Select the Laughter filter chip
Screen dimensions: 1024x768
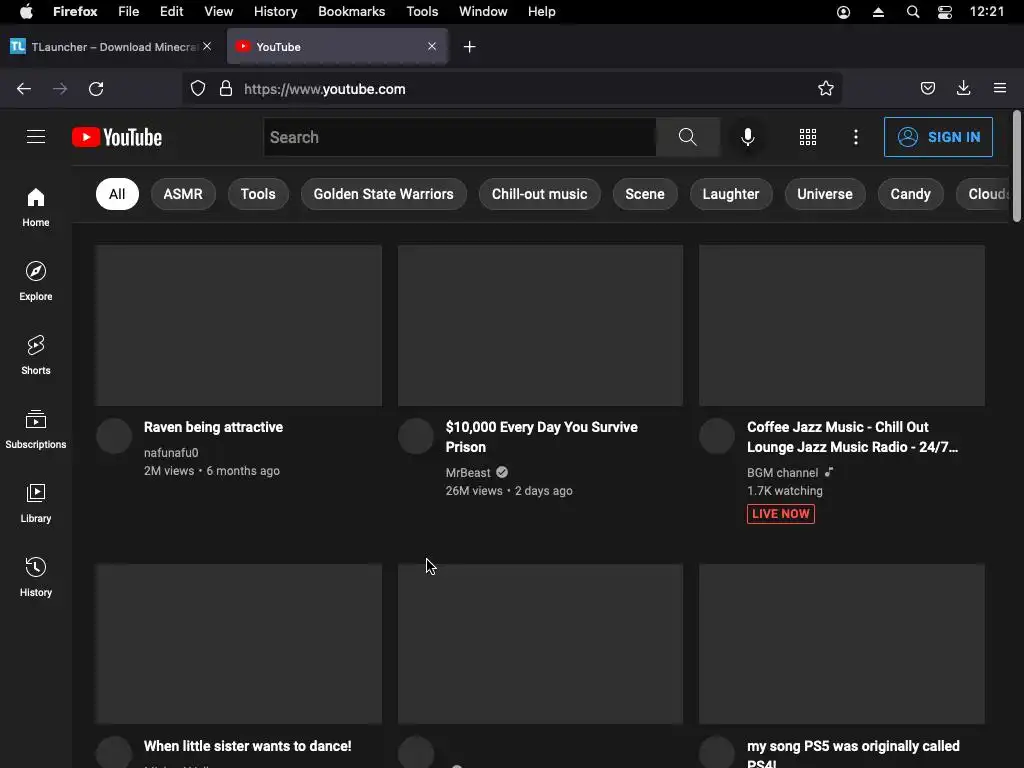tap(731, 194)
